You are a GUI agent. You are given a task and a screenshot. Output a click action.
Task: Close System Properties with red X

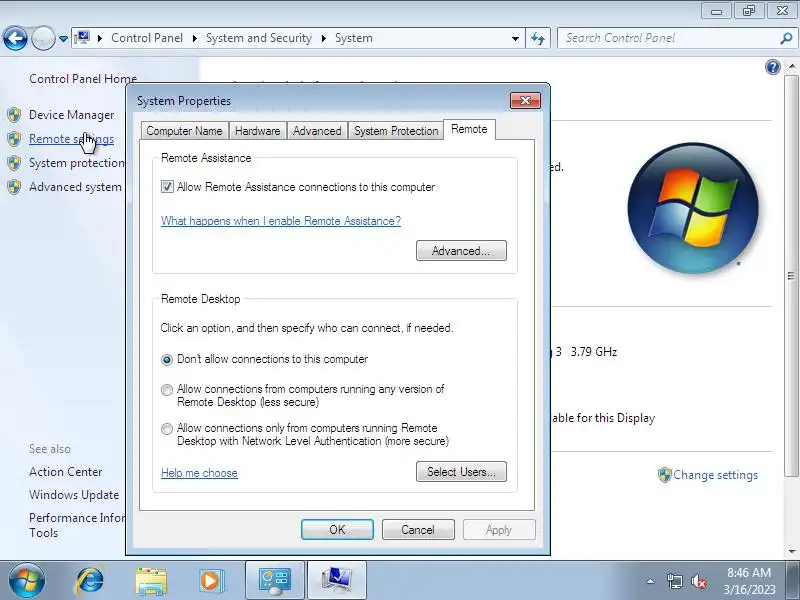tap(525, 101)
